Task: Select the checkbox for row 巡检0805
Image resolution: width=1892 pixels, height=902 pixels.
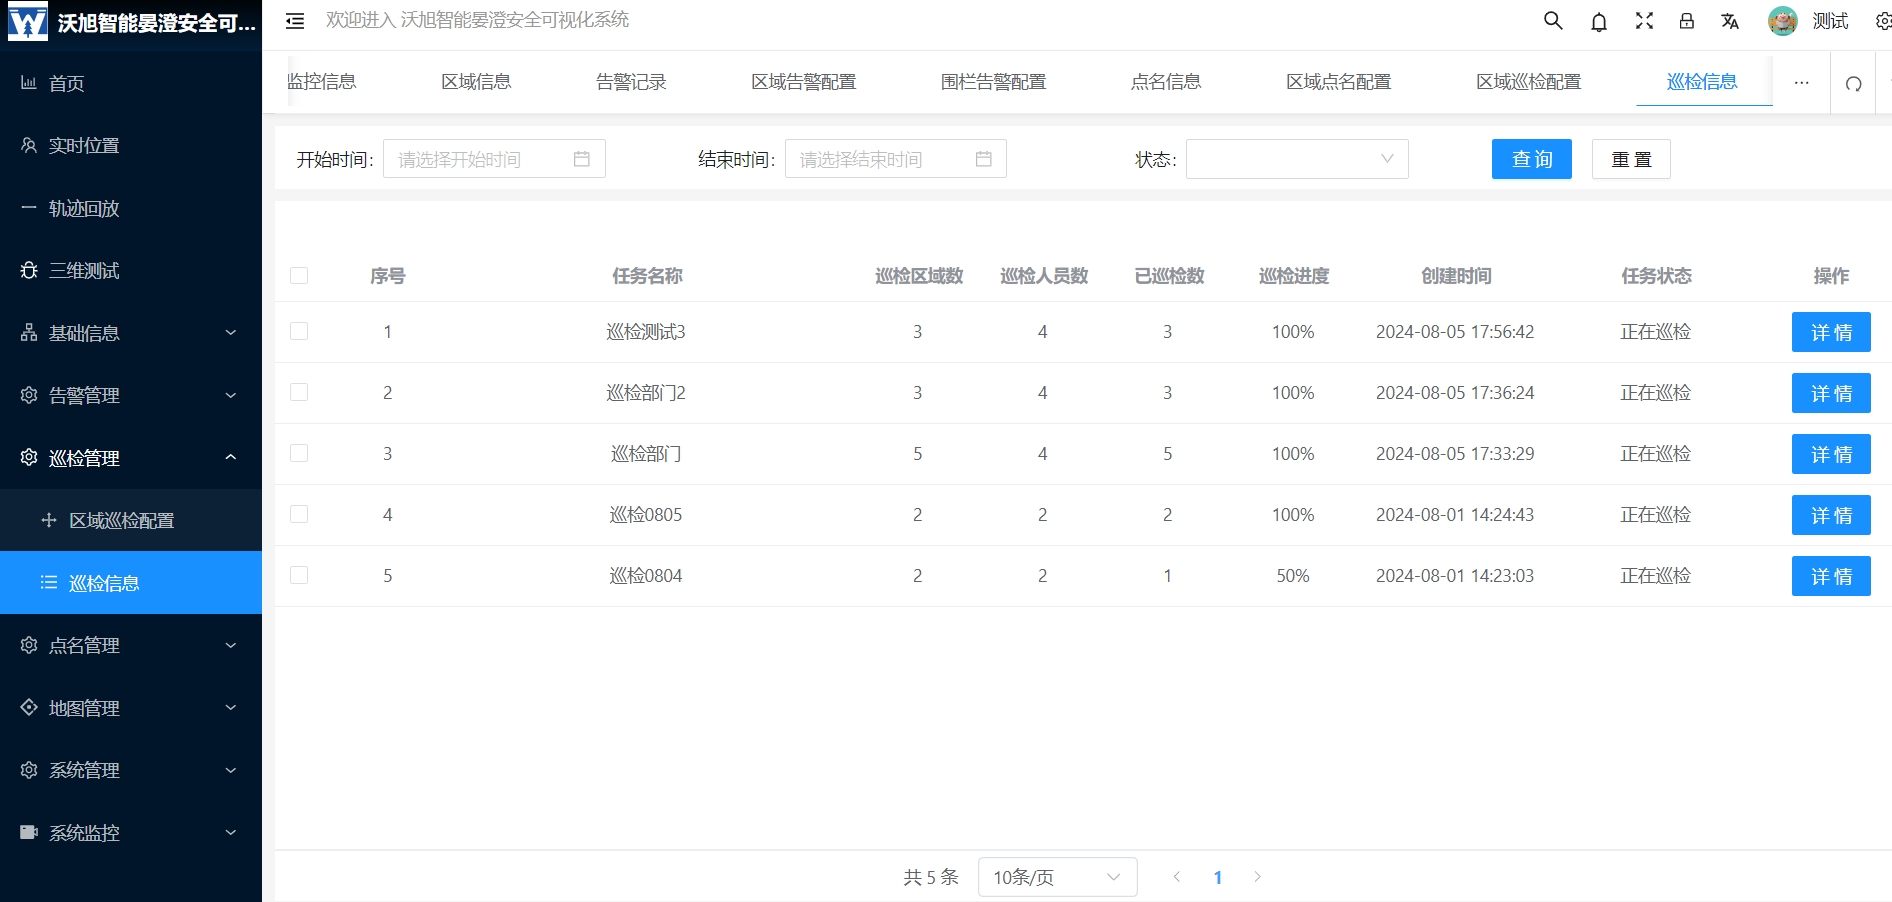Action: [299, 514]
